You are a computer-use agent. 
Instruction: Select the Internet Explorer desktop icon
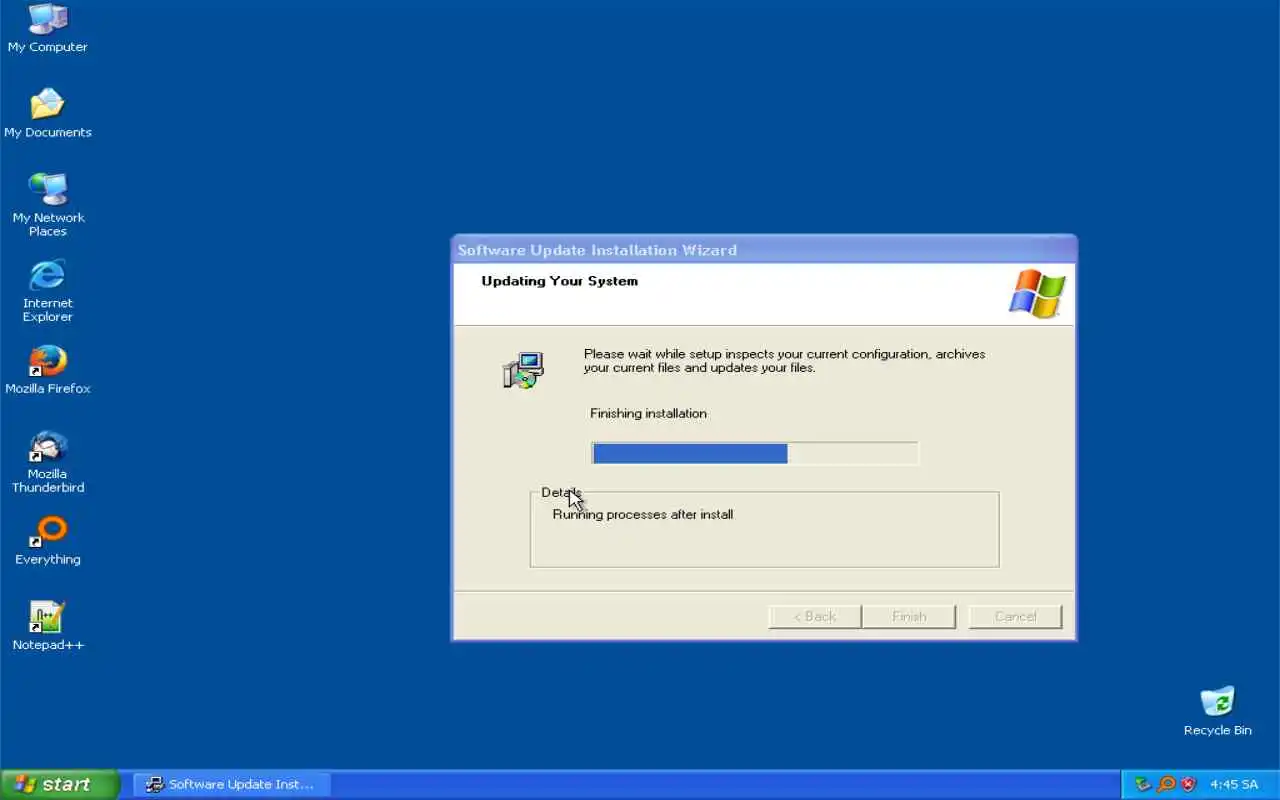pos(47,291)
